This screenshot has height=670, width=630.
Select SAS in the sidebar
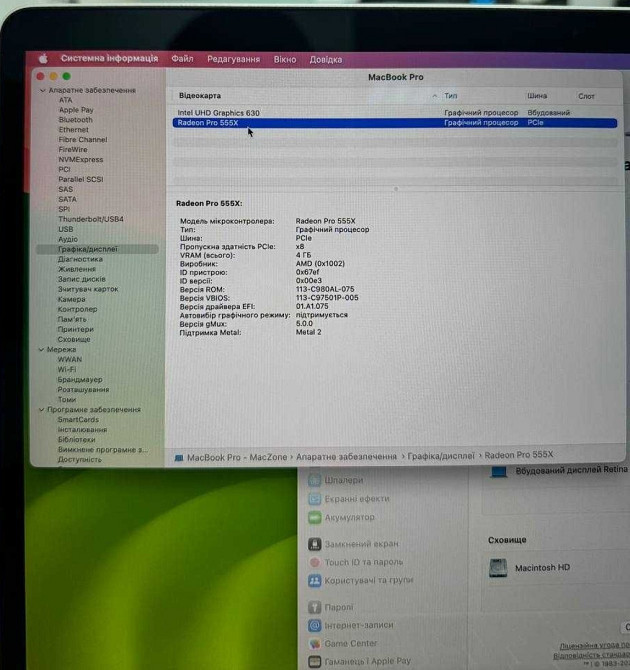(x=65, y=189)
